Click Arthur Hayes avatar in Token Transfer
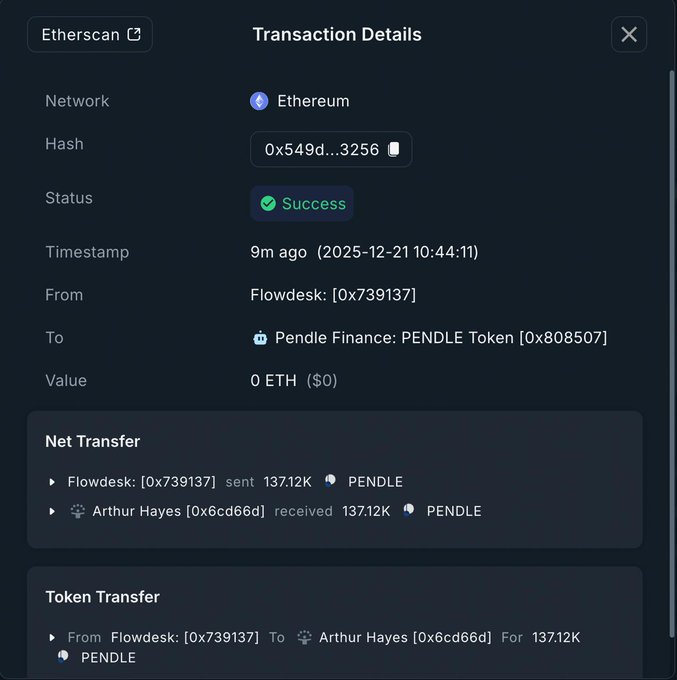 click(304, 637)
